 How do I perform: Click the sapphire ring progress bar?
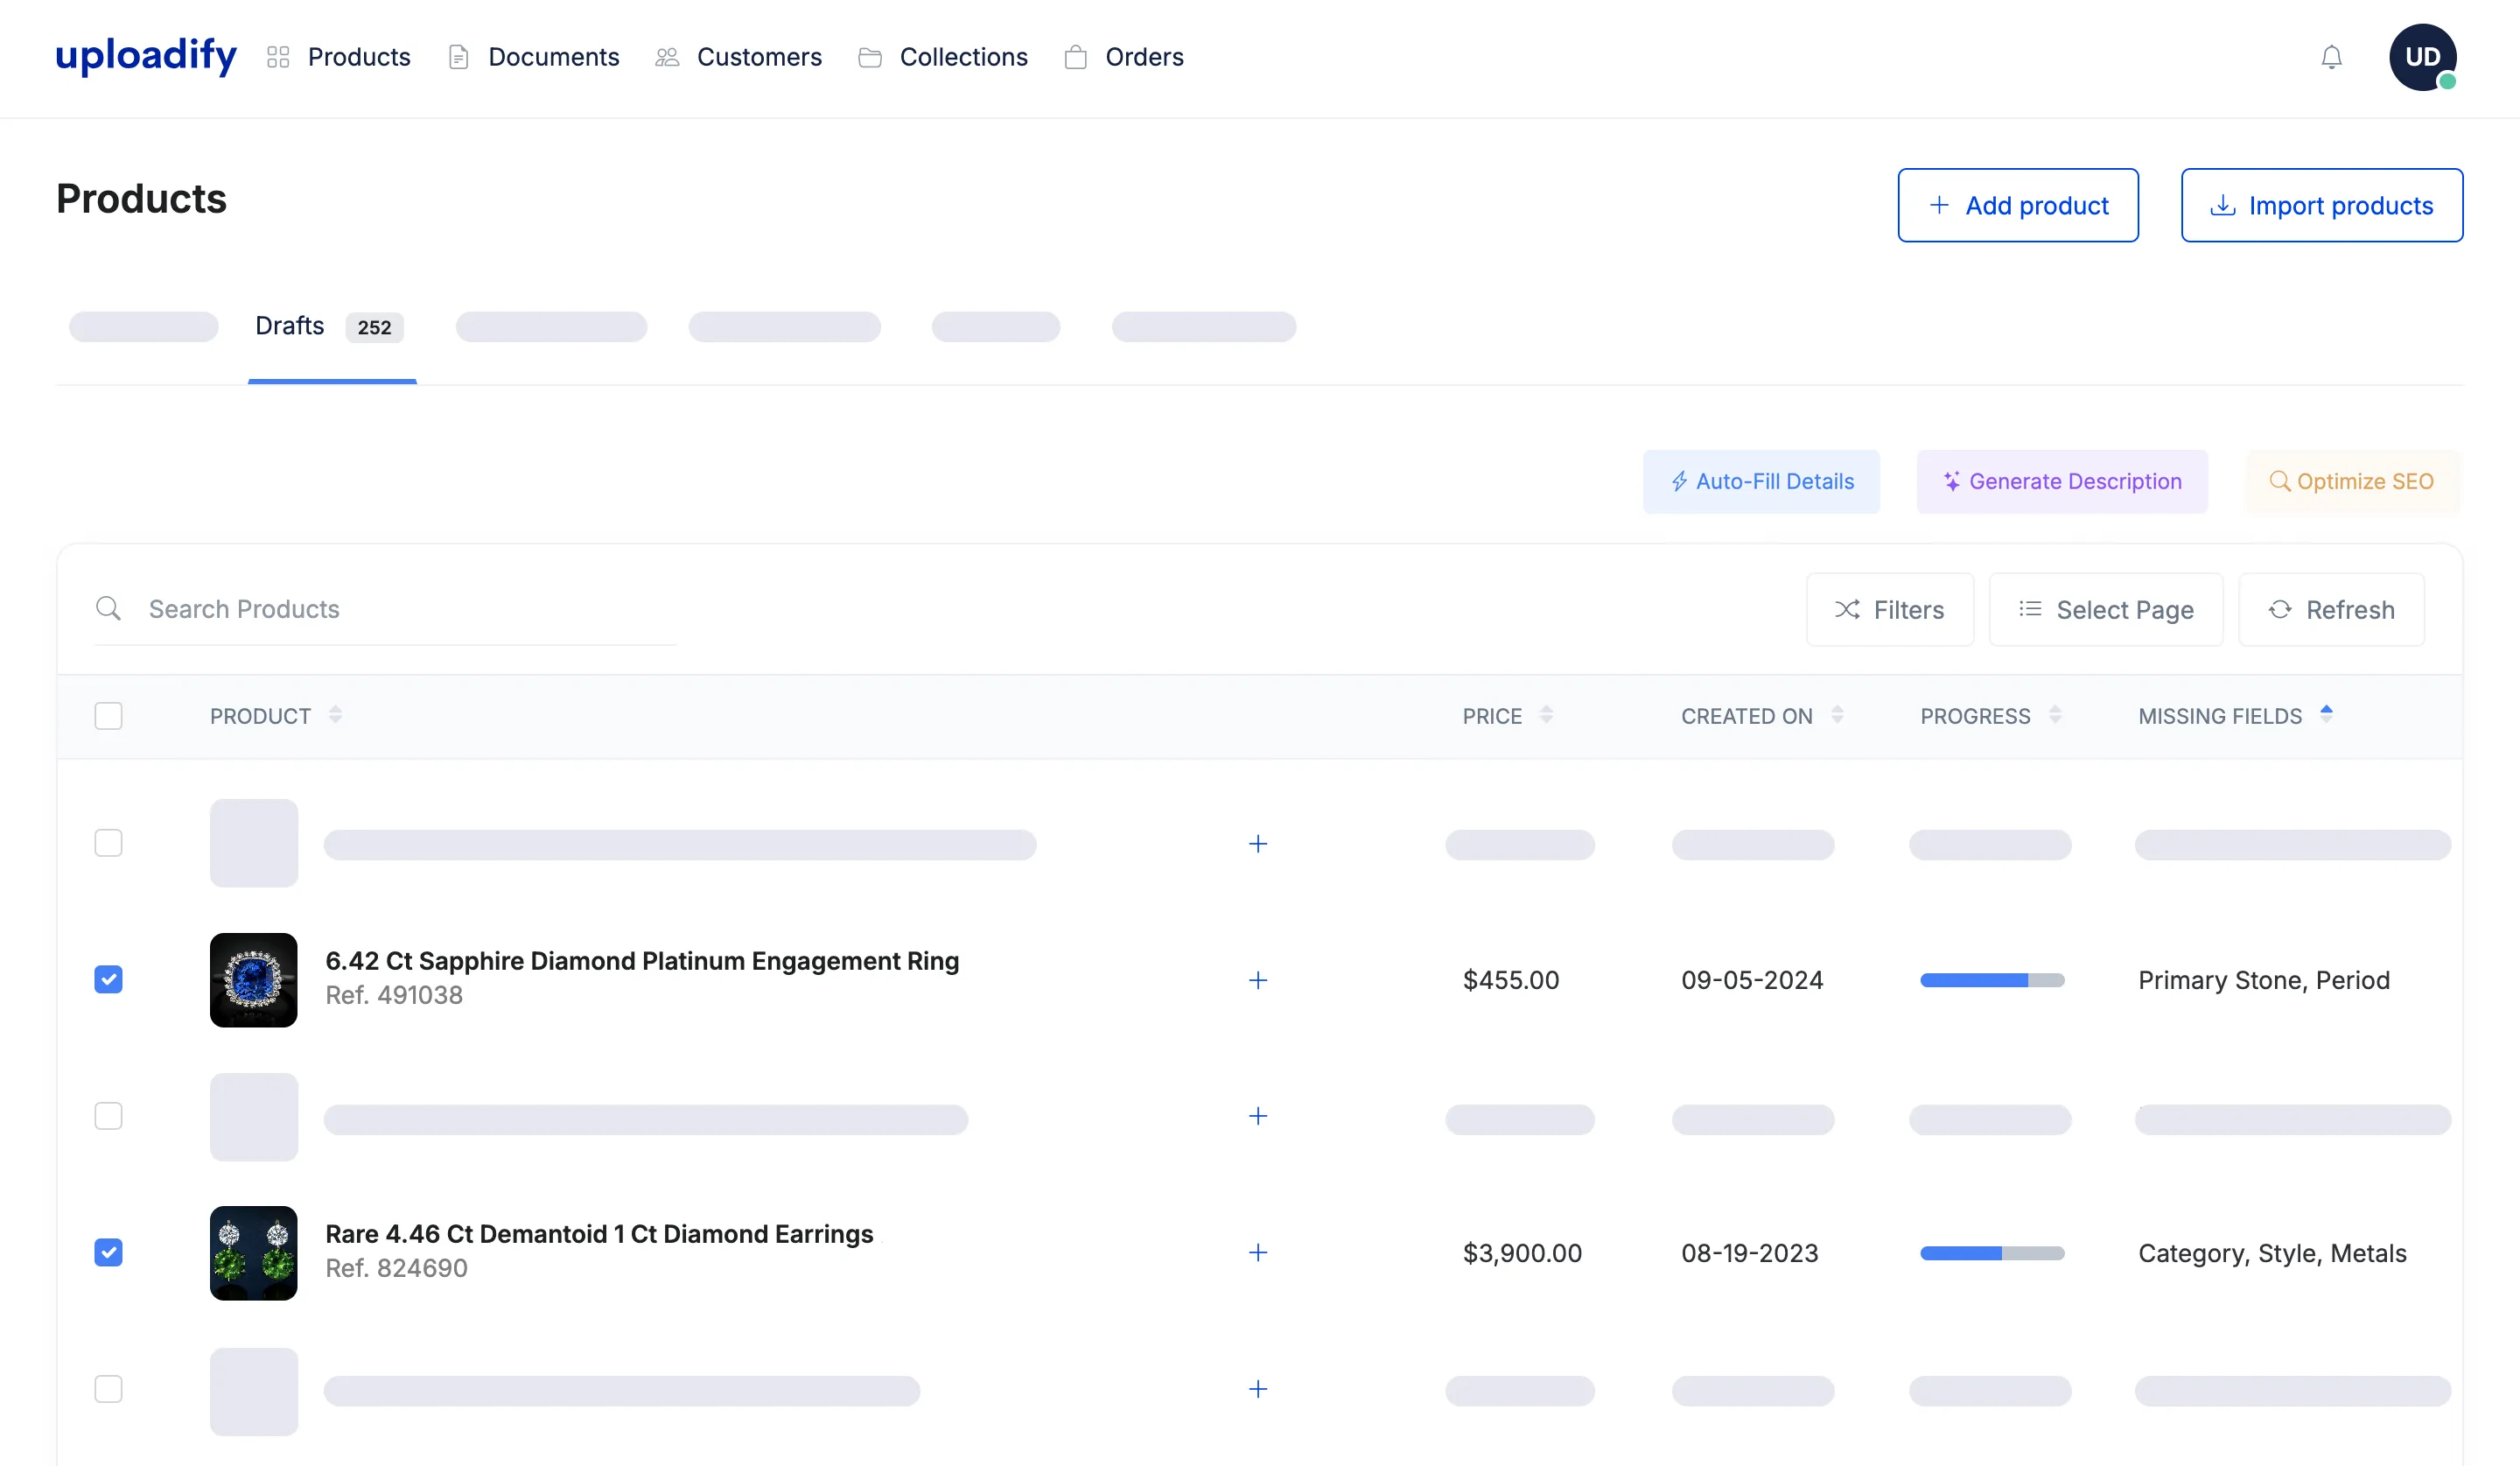(x=1990, y=980)
